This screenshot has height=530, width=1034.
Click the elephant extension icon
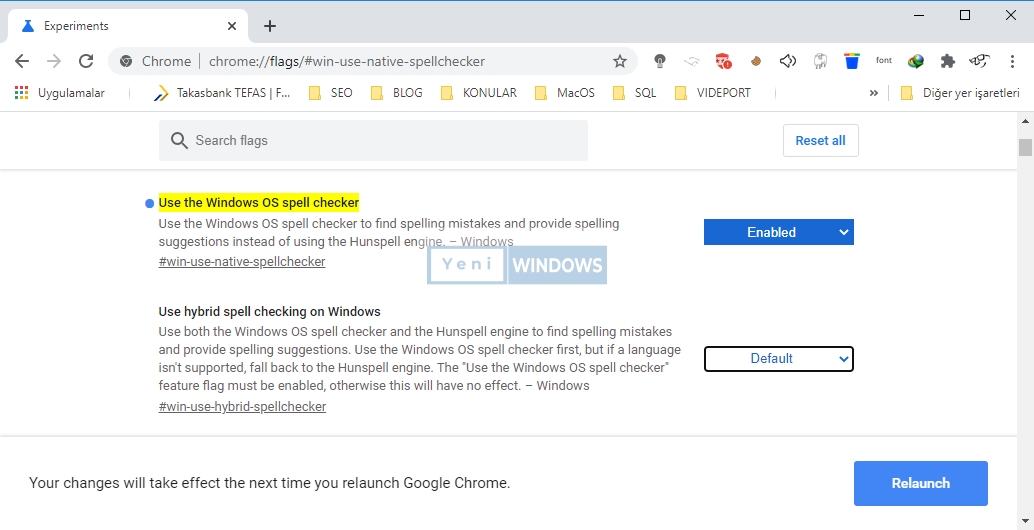pyautogui.click(x=820, y=61)
